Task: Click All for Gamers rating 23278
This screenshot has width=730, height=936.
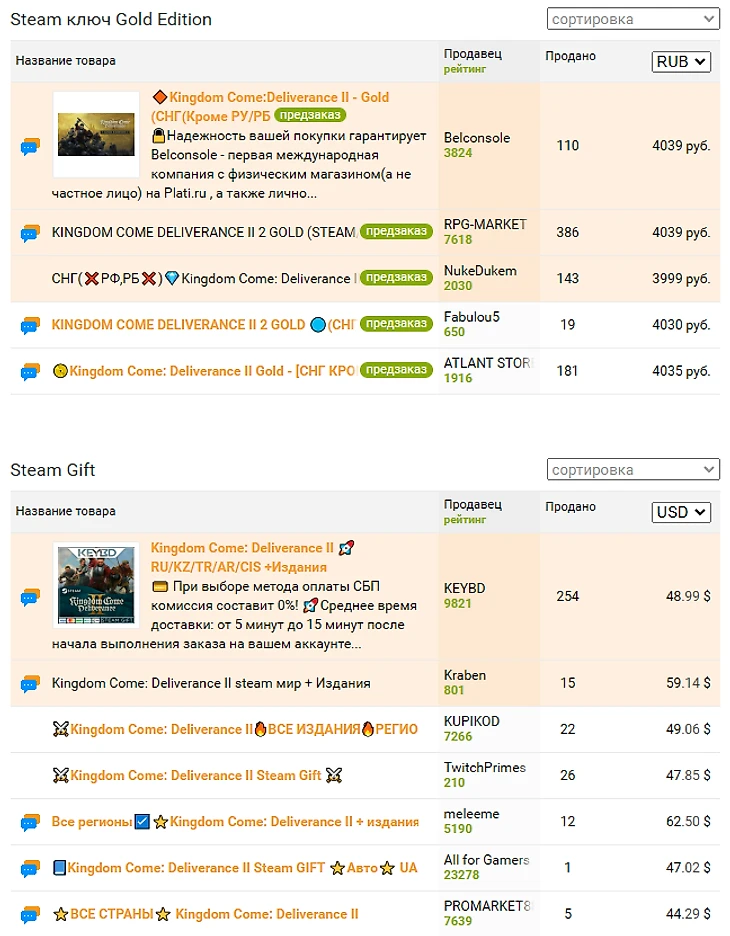Action: [461, 875]
